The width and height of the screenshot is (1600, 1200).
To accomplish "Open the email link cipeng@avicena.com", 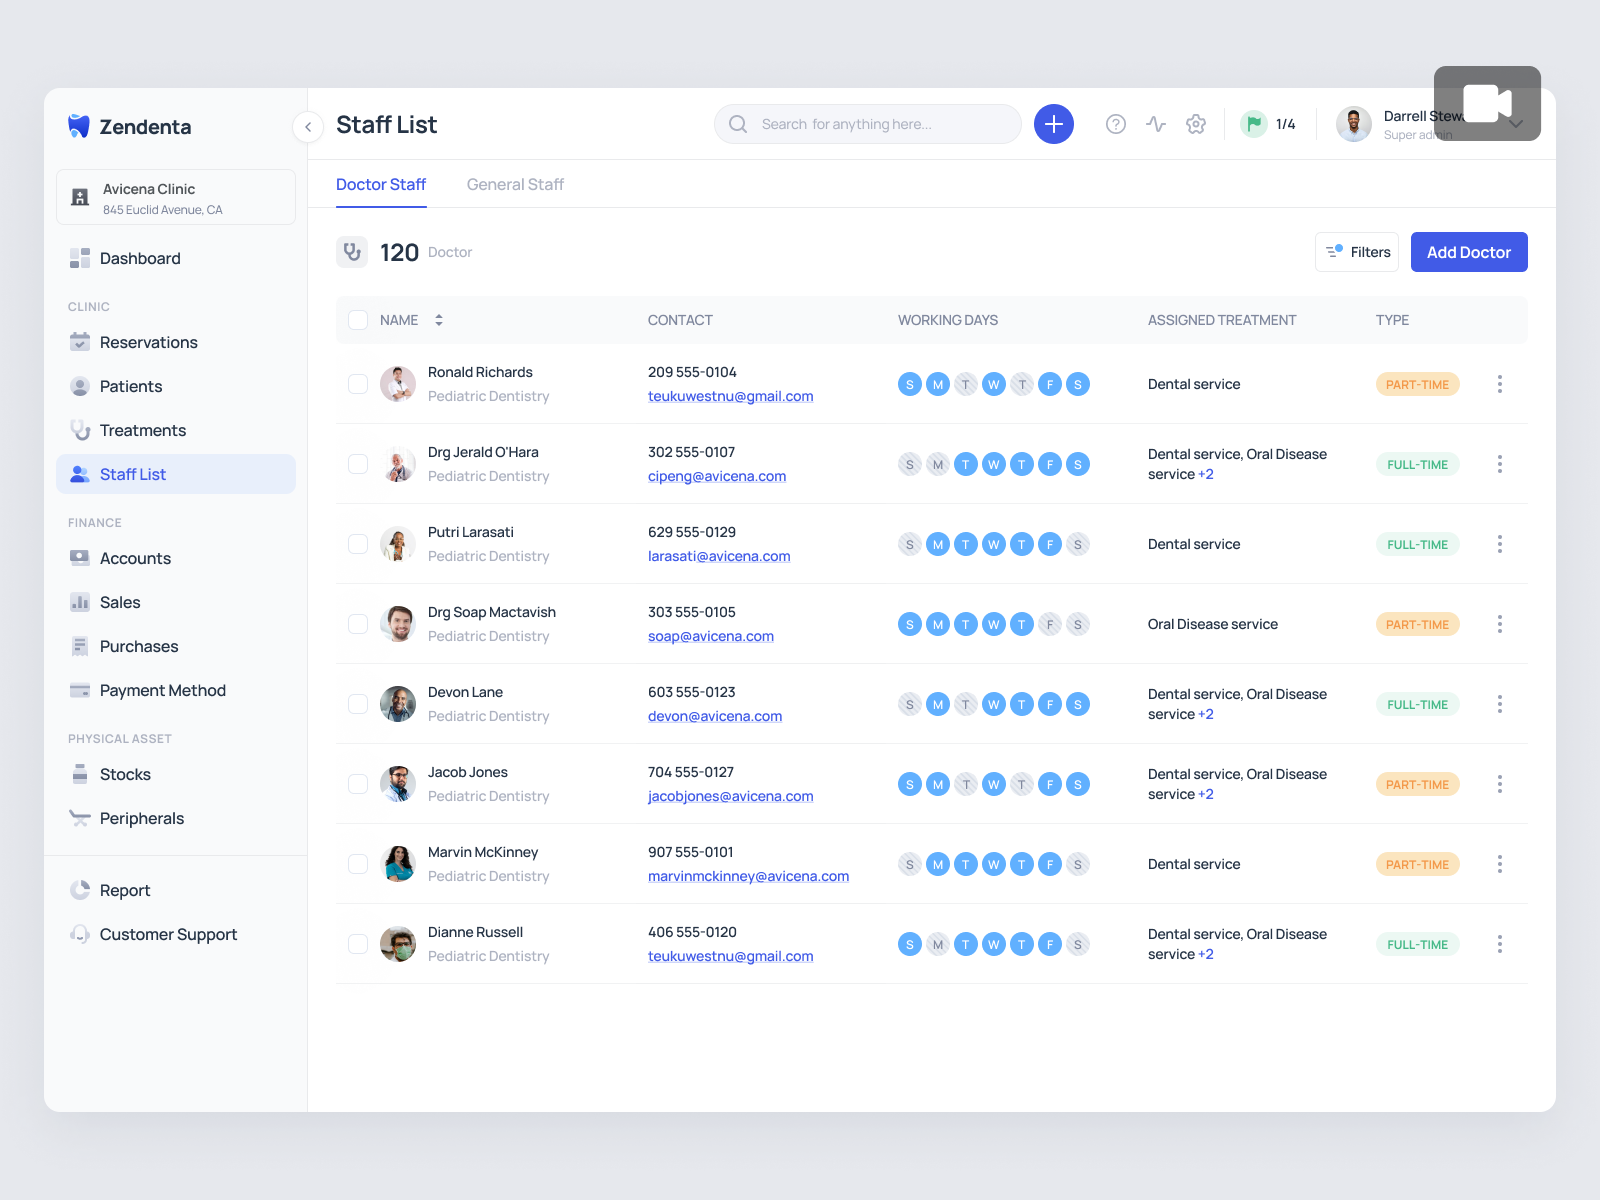I will coord(716,476).
